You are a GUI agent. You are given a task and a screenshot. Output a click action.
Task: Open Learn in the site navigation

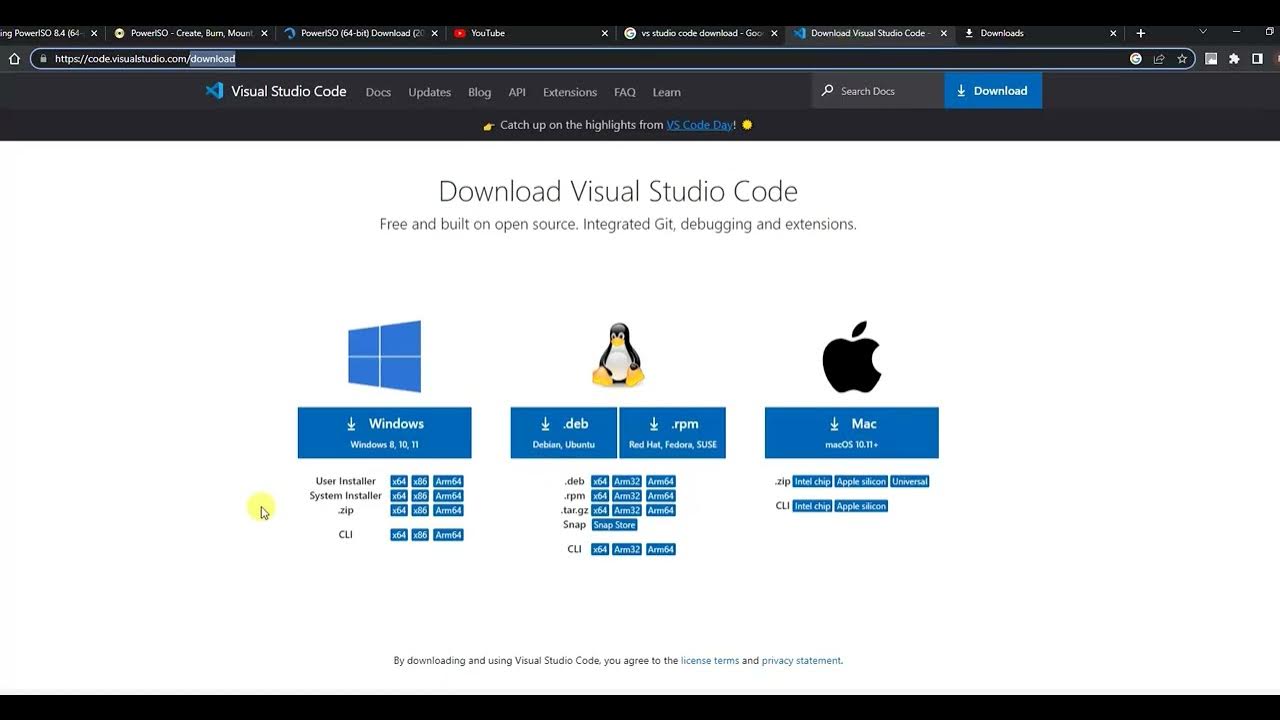tap(666, 92)
